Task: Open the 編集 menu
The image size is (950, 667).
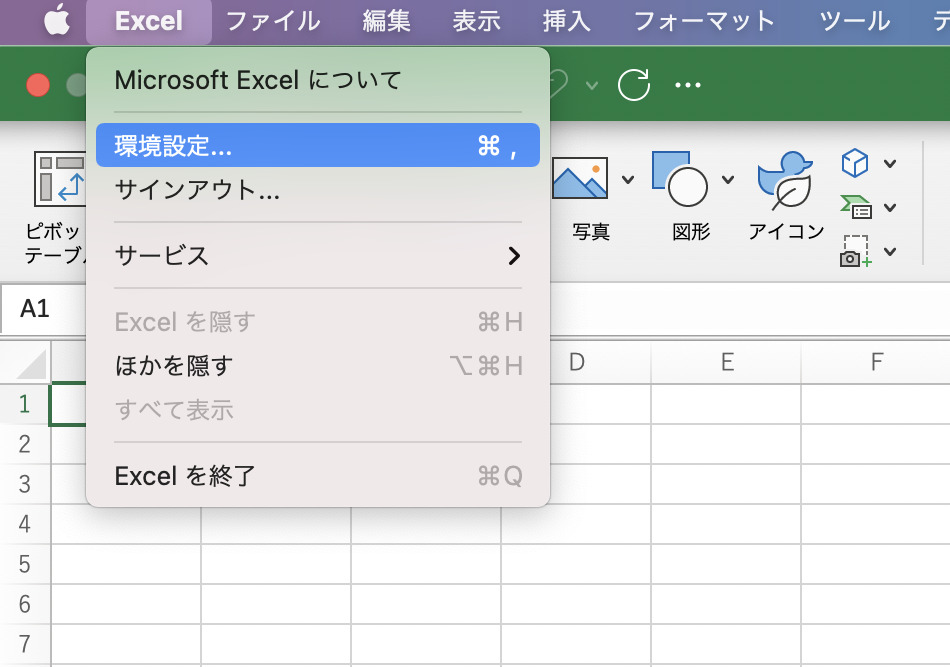Action: 387,22
